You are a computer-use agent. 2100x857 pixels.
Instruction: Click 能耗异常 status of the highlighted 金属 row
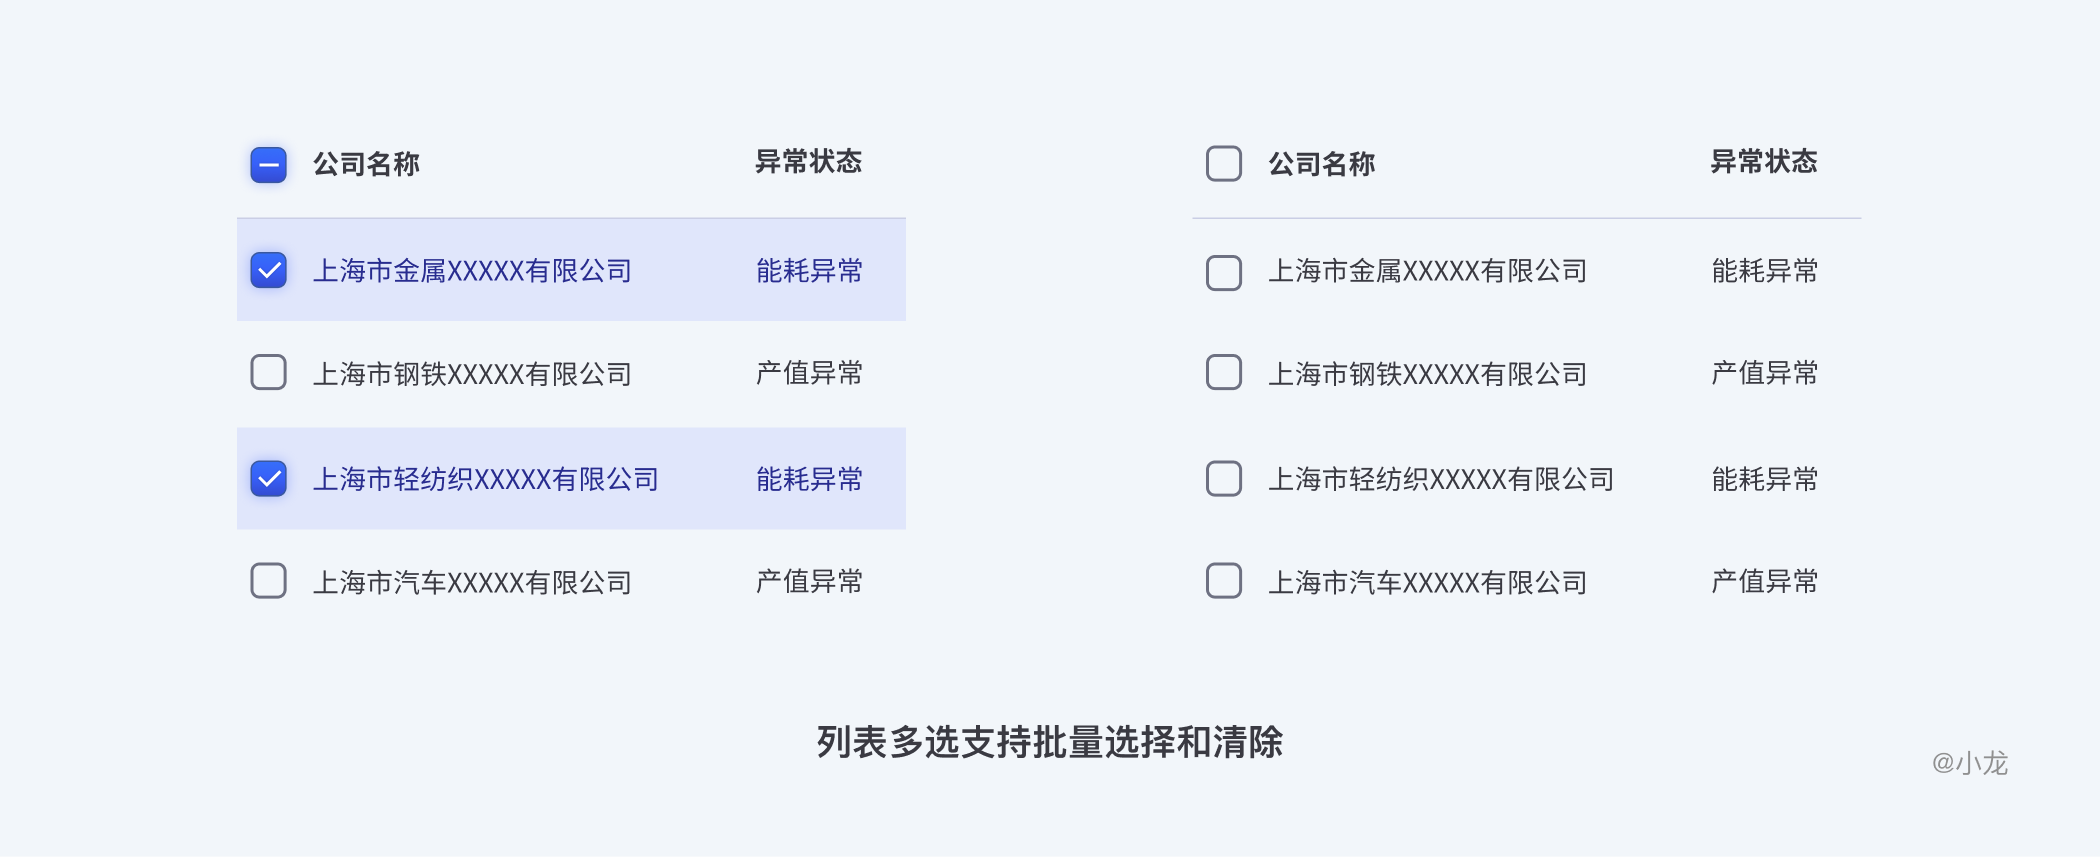pos(809,271)
